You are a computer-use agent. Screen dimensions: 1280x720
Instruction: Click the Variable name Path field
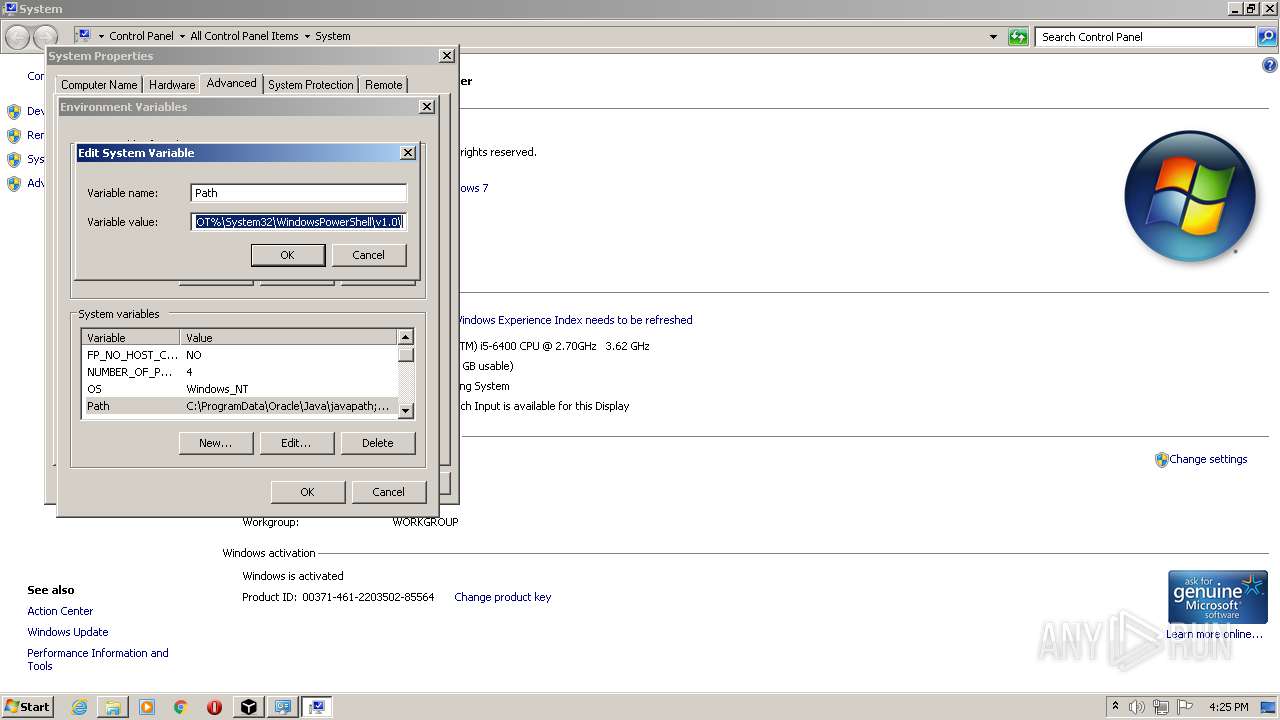(x=299, y=193)
